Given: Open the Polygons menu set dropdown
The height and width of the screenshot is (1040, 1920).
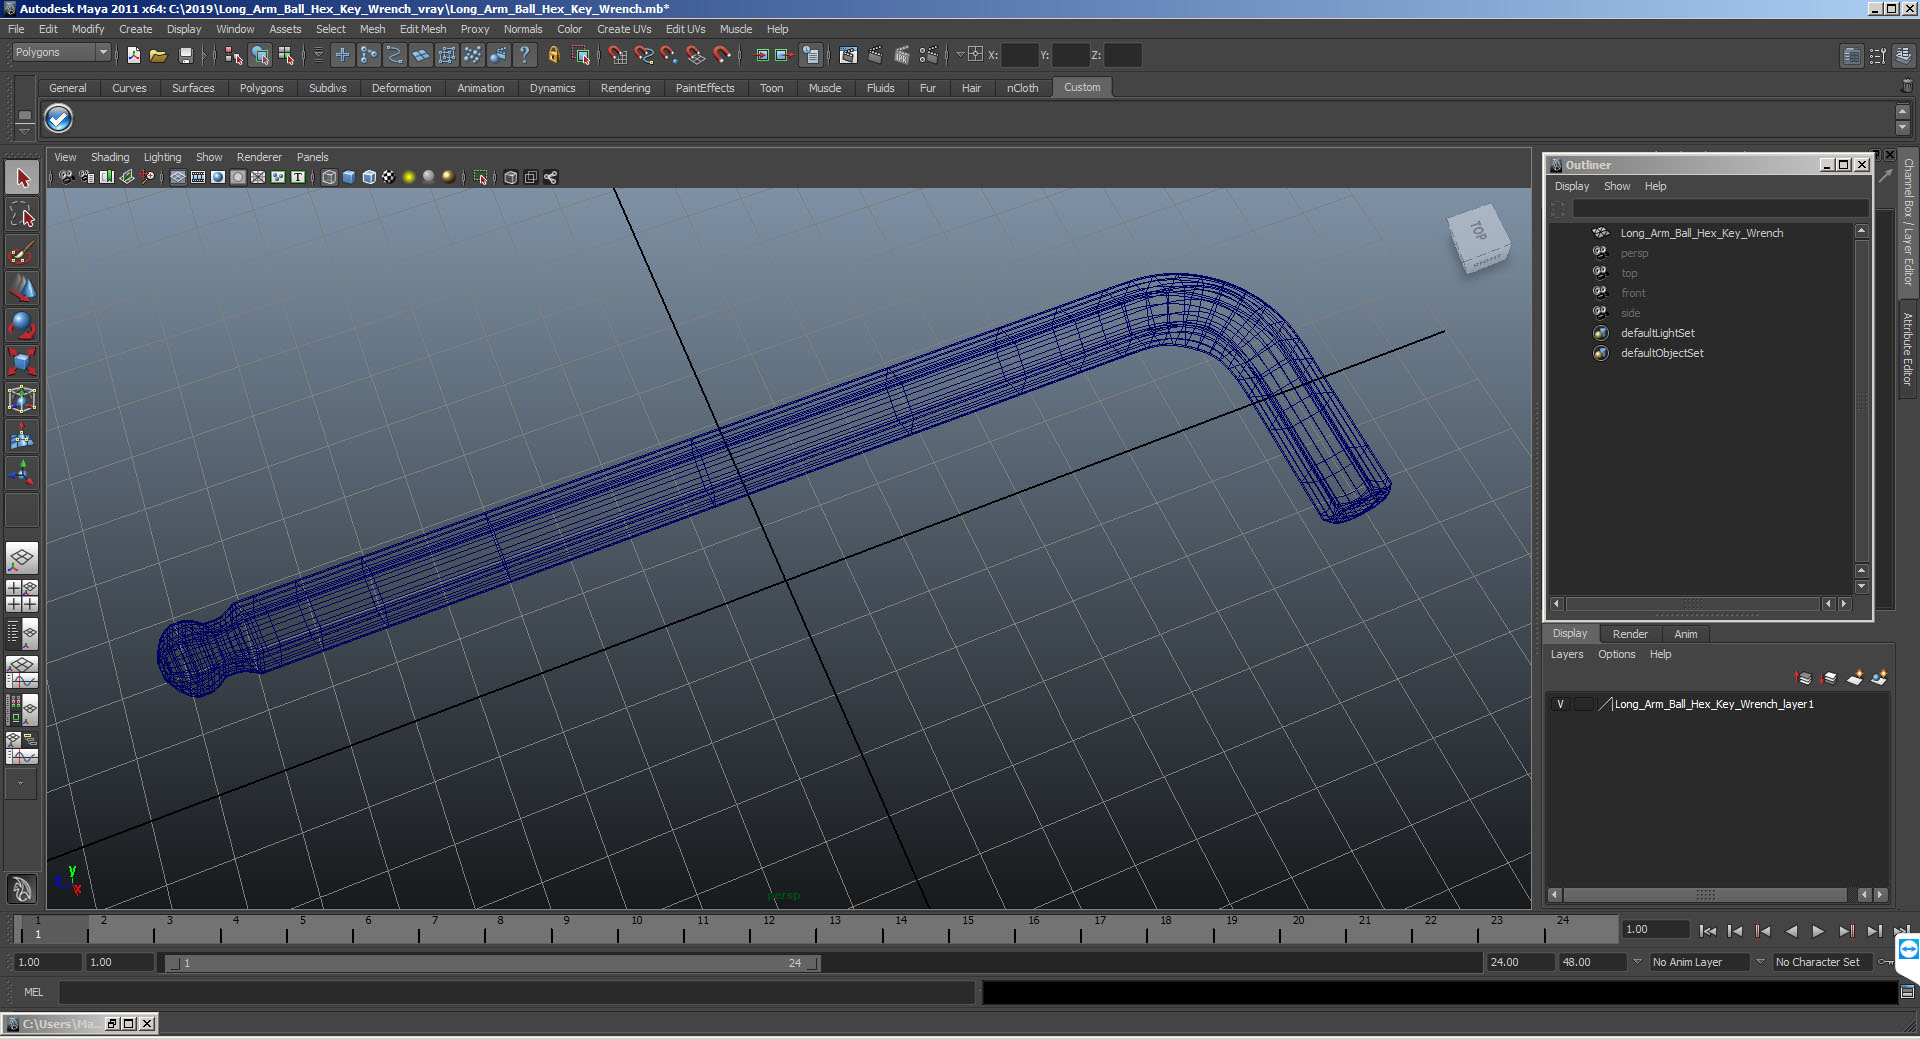Looking at the screenshot, I should 60,52.
